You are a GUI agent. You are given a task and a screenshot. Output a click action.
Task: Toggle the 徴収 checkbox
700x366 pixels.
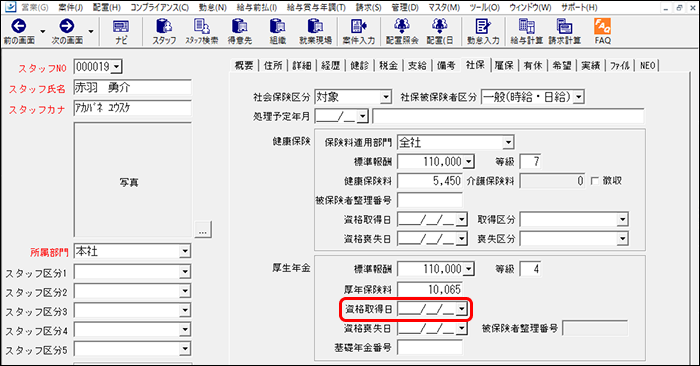click(595, 181)
